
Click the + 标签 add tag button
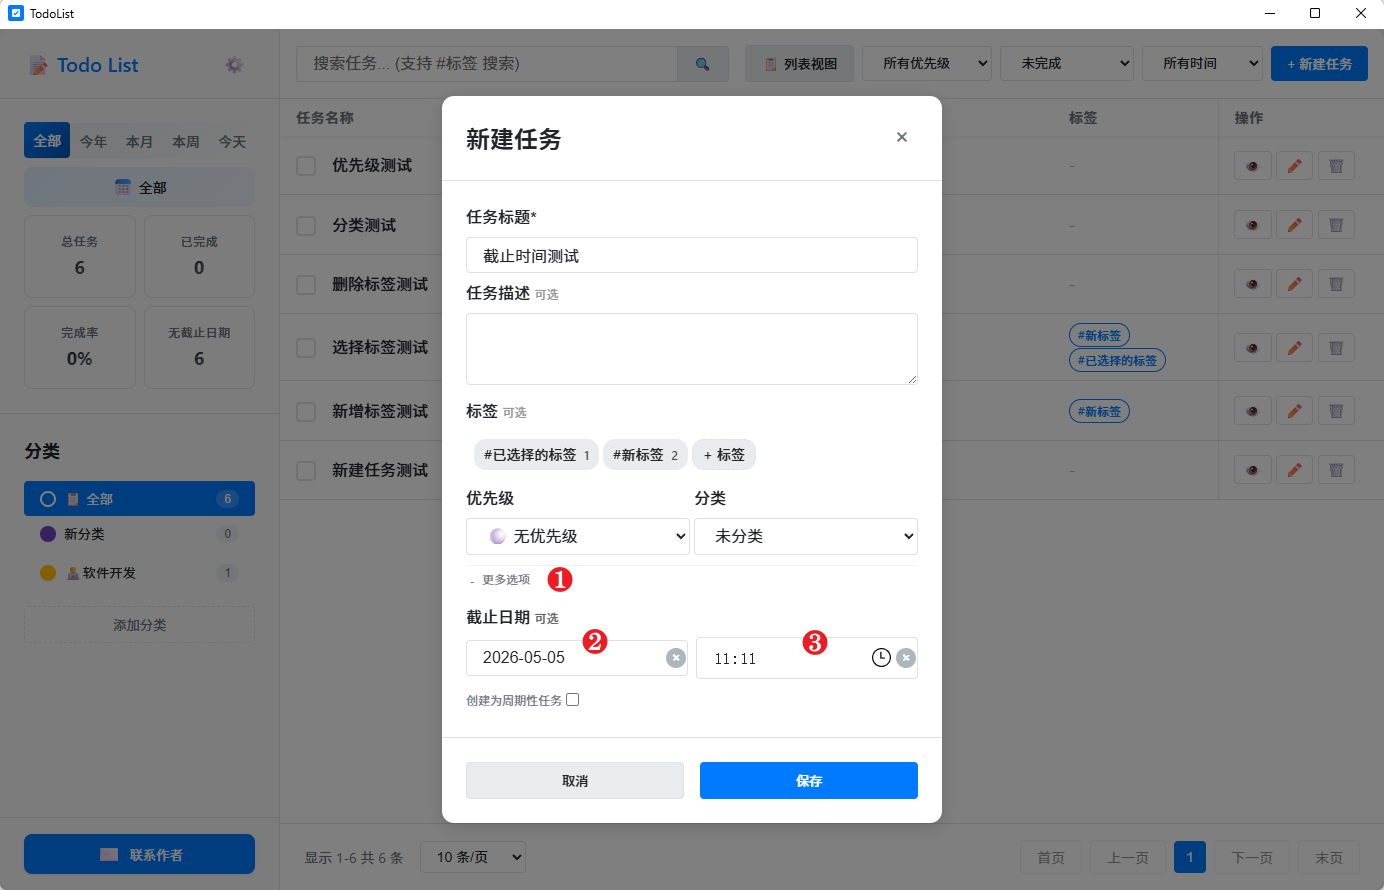click(x=724, y=455)
